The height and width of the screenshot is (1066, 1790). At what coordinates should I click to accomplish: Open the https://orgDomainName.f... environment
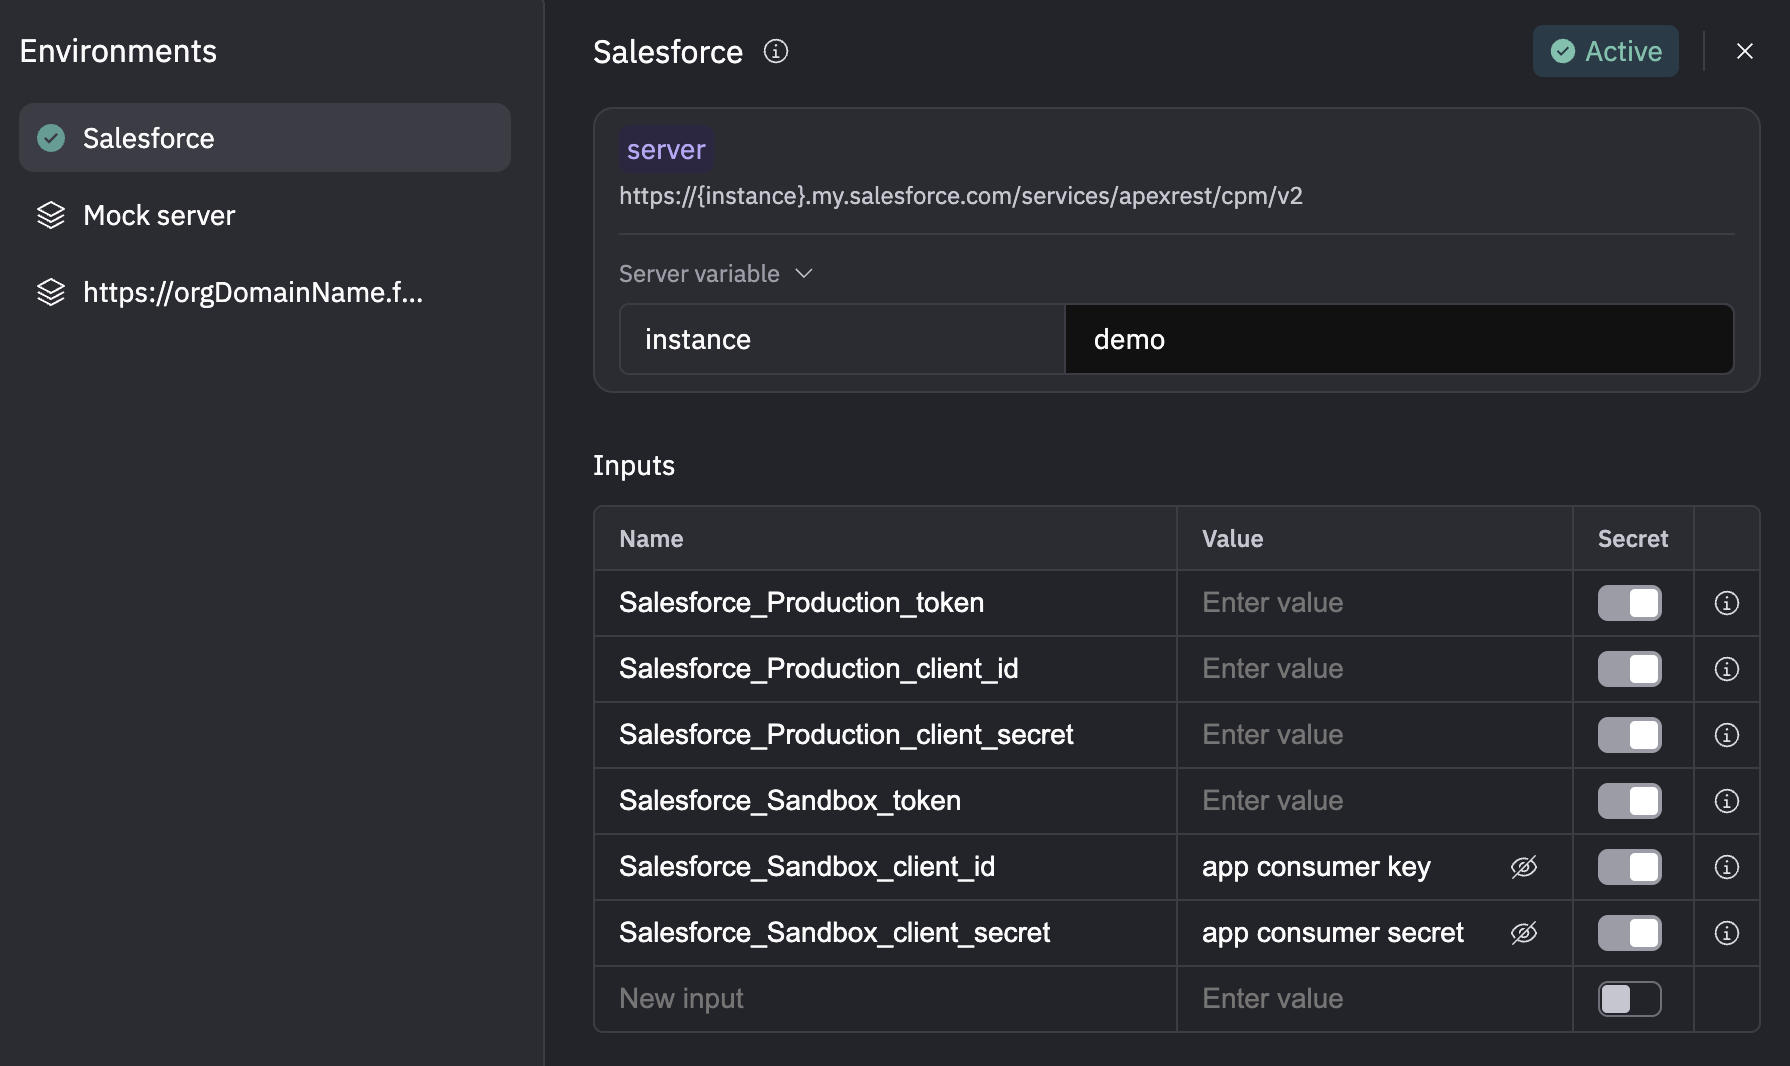click(x=252, y=292)
